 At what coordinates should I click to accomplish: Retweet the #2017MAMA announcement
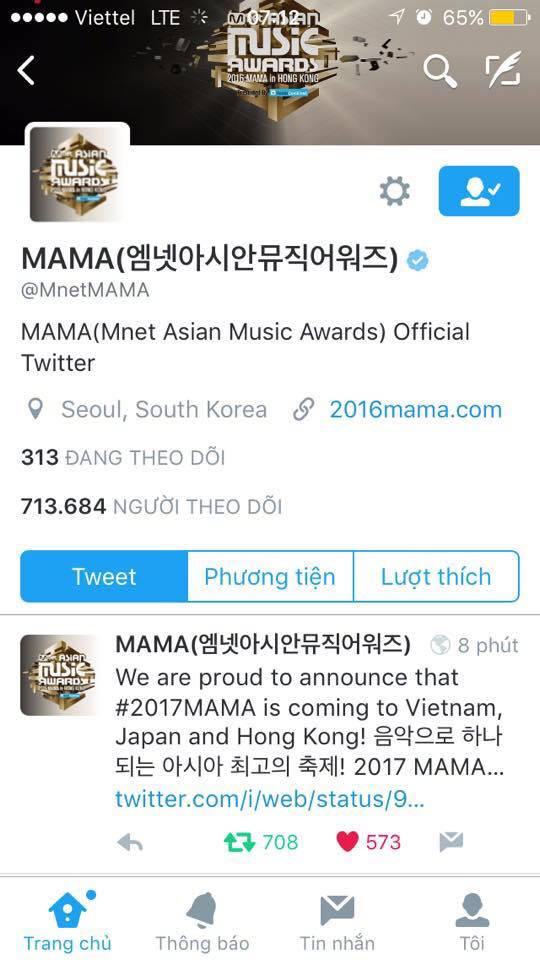click(x=261, y=842)
